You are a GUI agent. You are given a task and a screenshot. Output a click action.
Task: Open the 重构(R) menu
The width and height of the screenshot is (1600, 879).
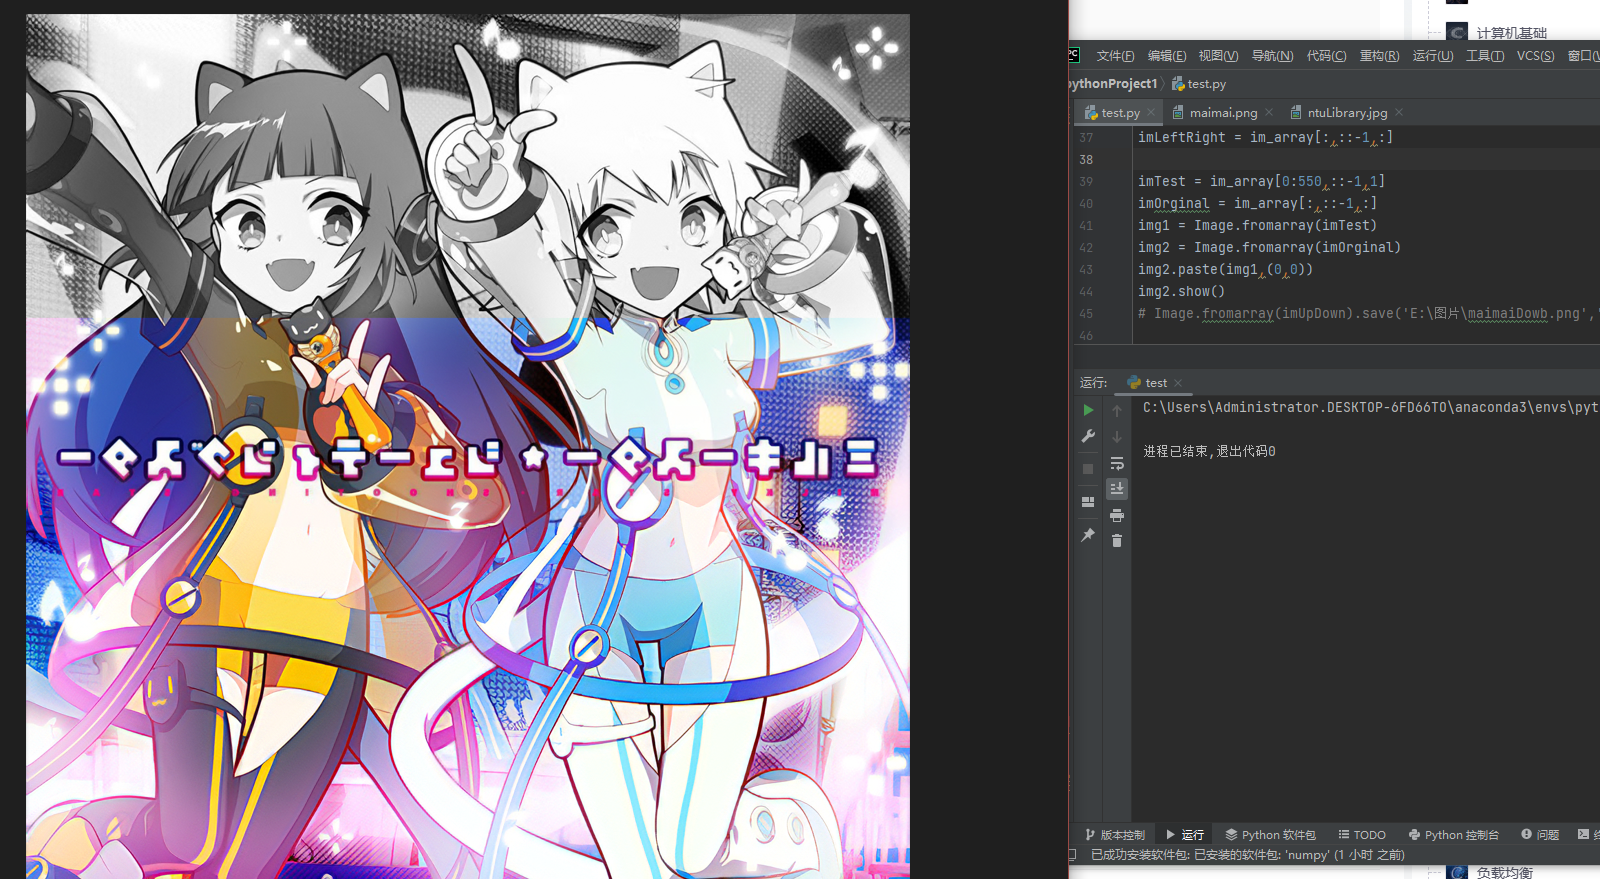pos(1379,56)
